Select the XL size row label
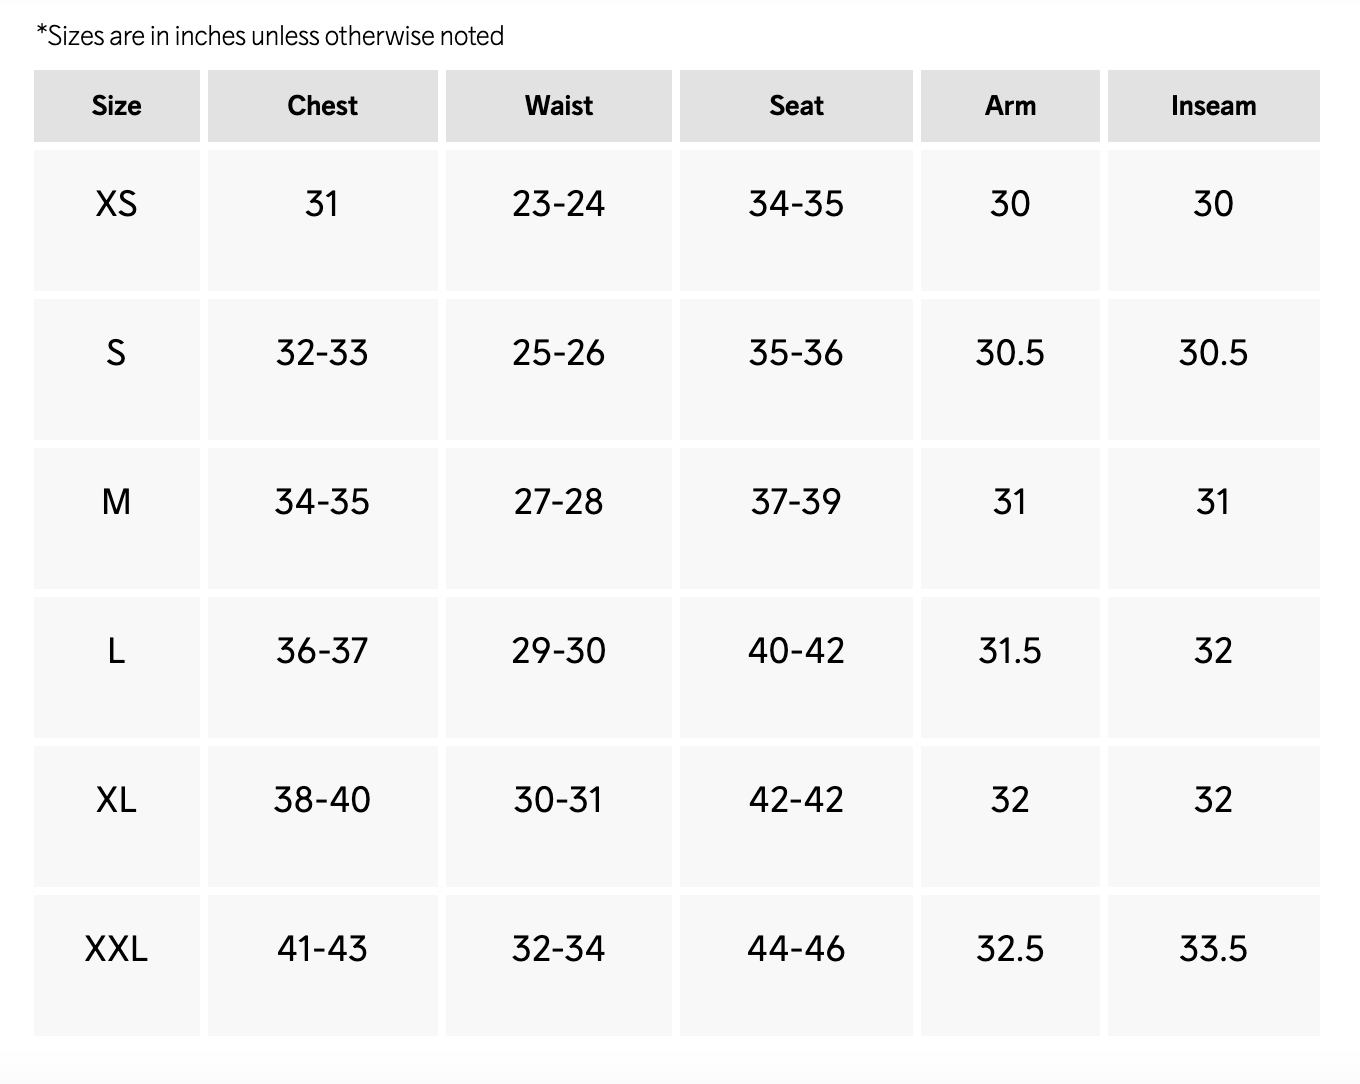The image size is (1360, 1084). pos(116,800)
